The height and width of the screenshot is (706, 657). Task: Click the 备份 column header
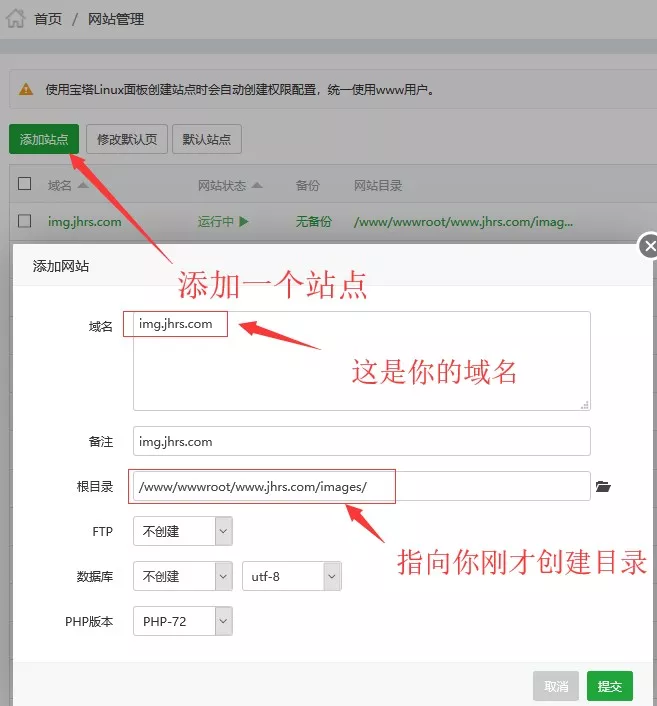[x=308, y=185]
